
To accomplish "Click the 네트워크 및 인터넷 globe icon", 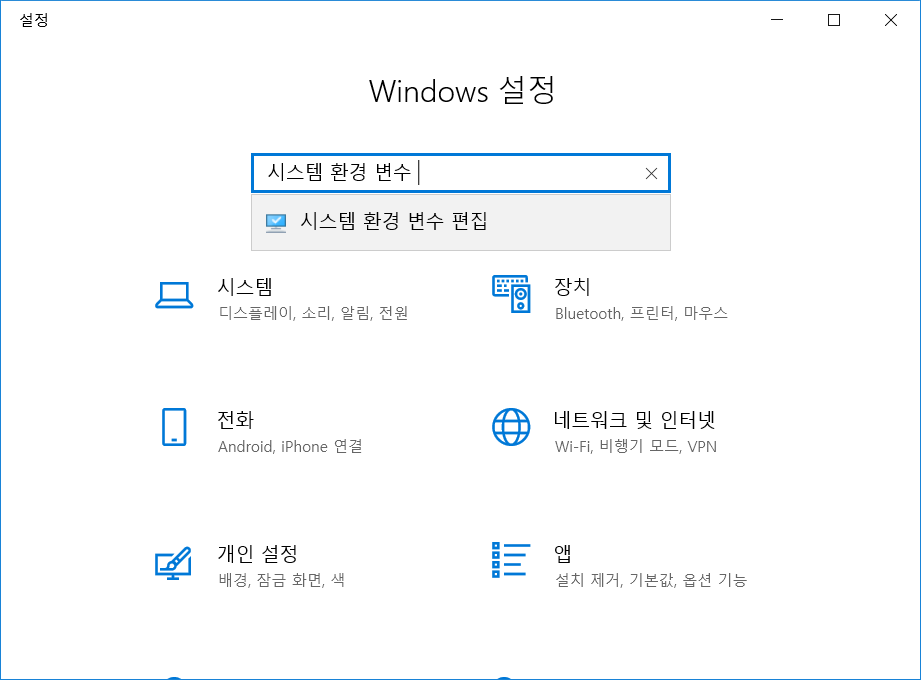I will [511, 427].
